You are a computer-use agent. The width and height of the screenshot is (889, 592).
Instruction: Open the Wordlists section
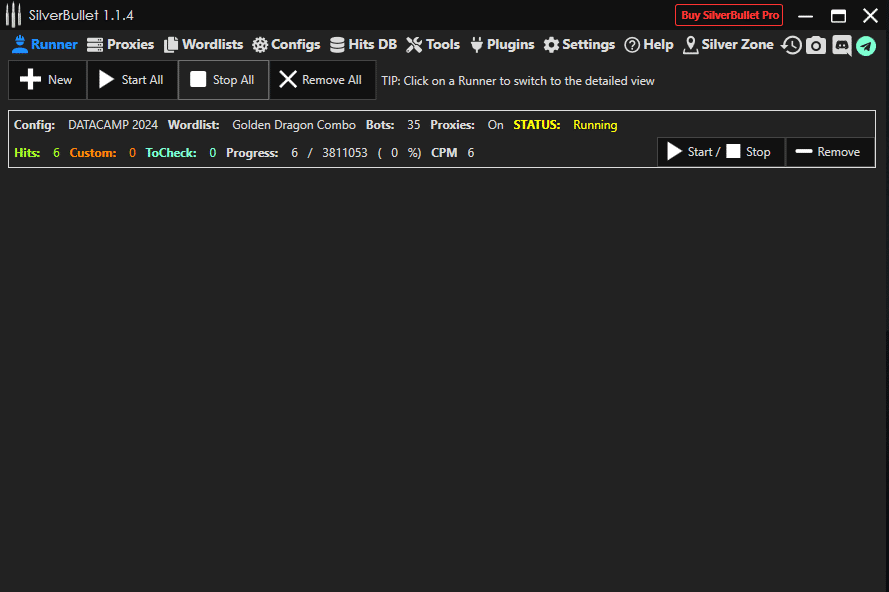(203, 45)
